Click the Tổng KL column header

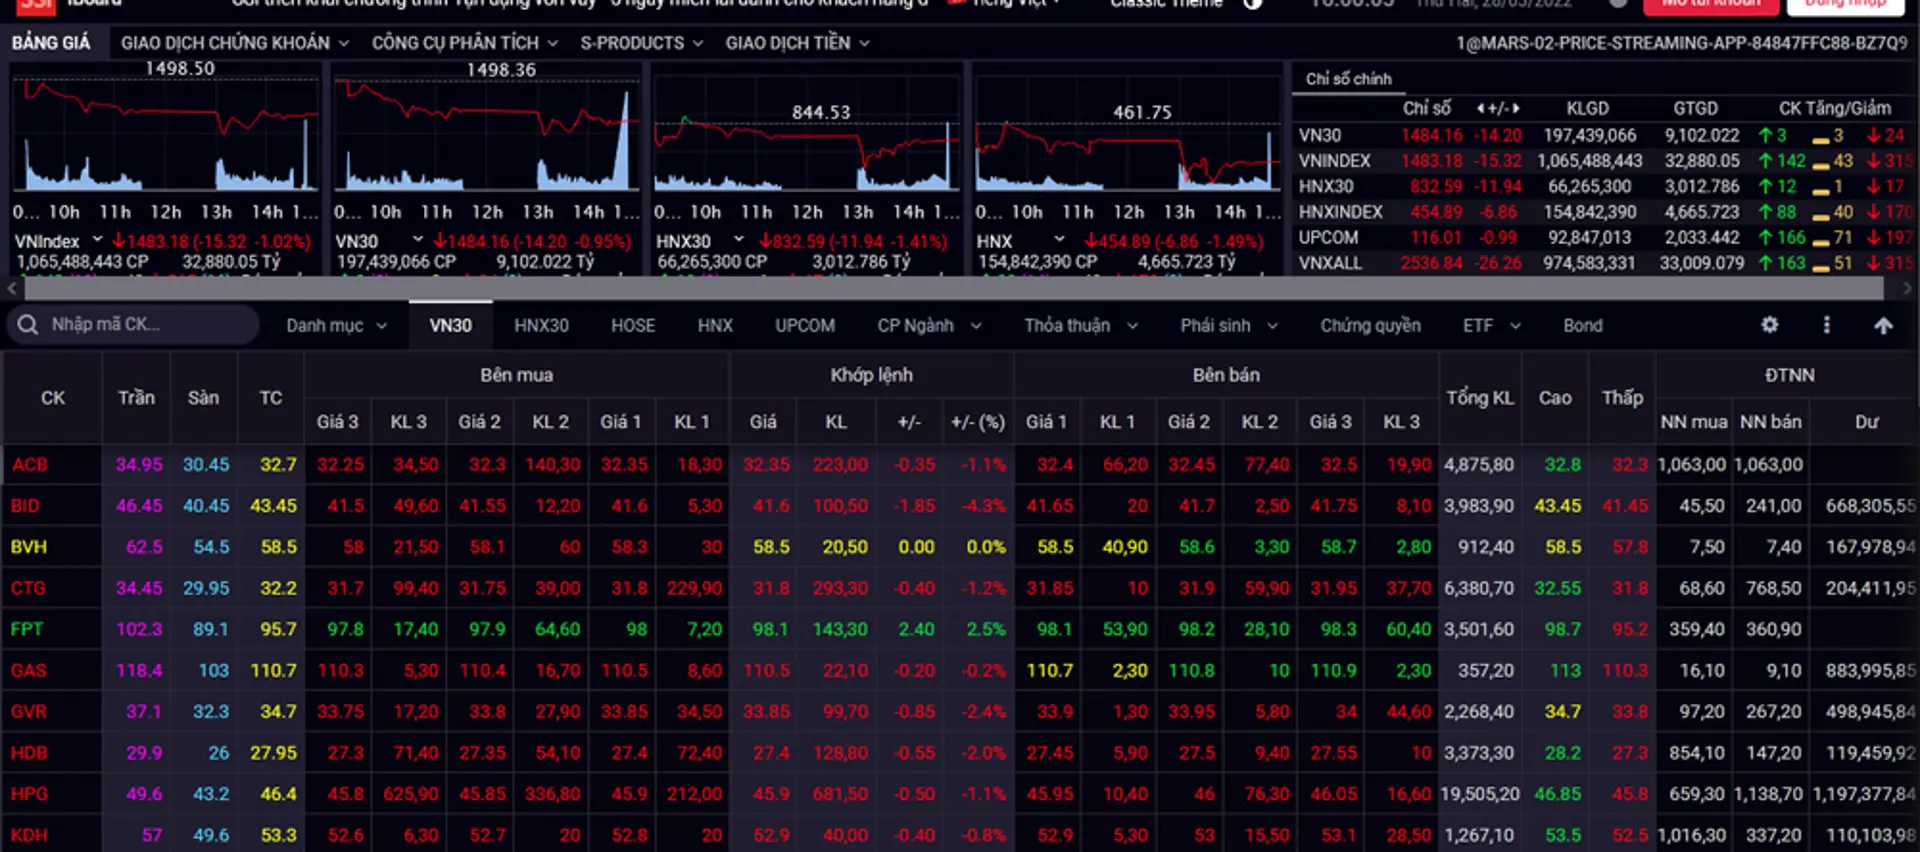[1480, 398]
